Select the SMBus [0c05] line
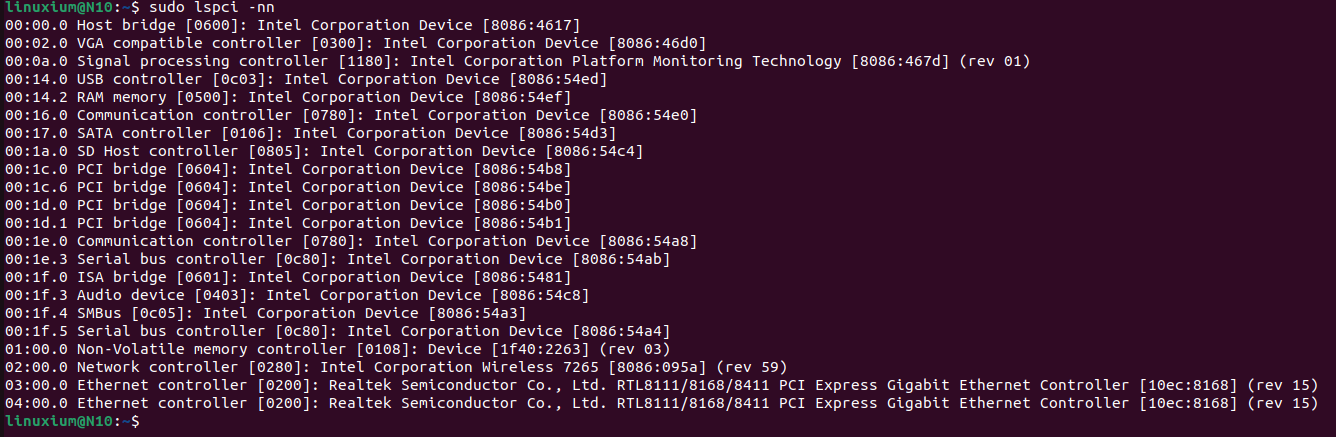This screenshot has height=437, width=1336. (x=265, y=313)
